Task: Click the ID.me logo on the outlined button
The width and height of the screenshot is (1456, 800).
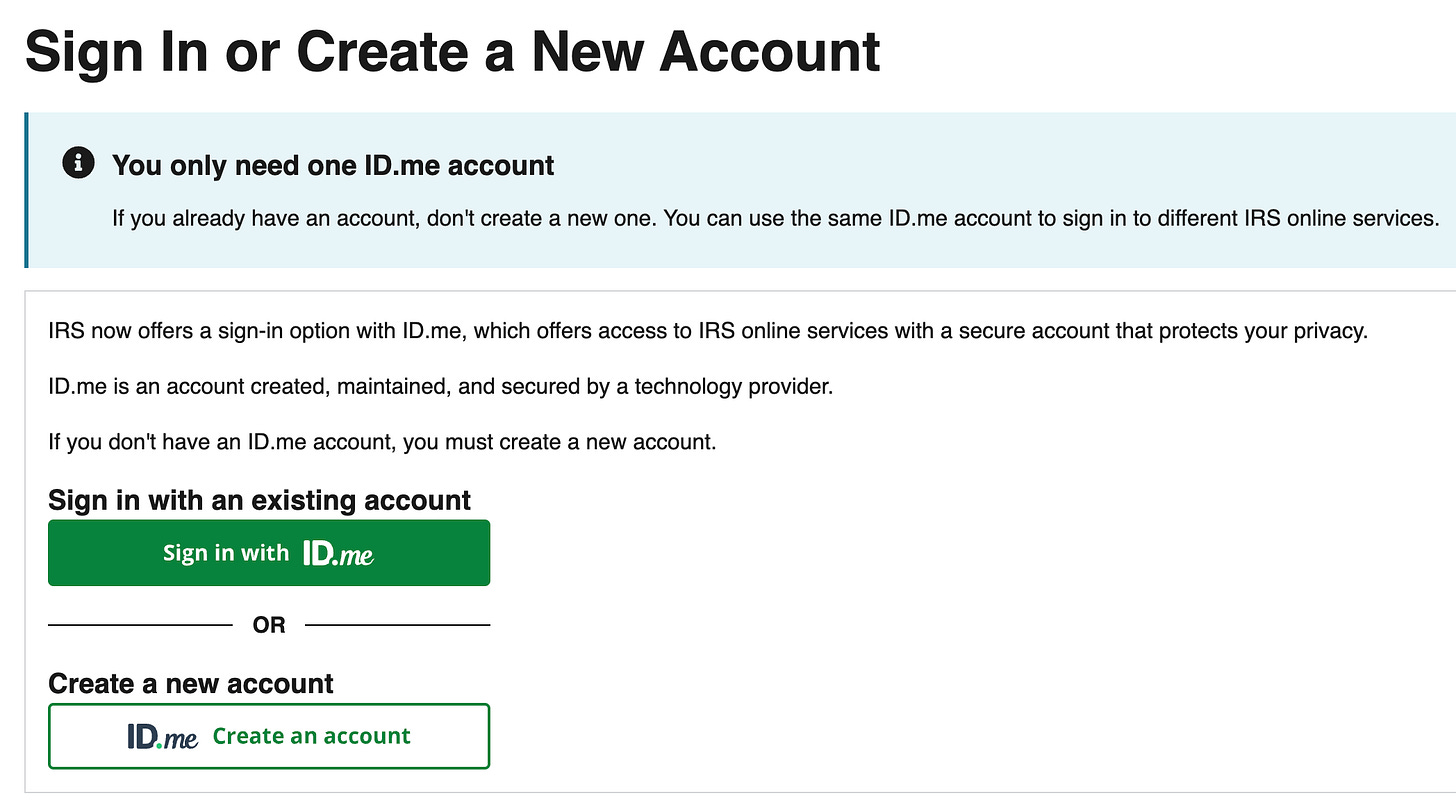Action: (x=164, y=736)
